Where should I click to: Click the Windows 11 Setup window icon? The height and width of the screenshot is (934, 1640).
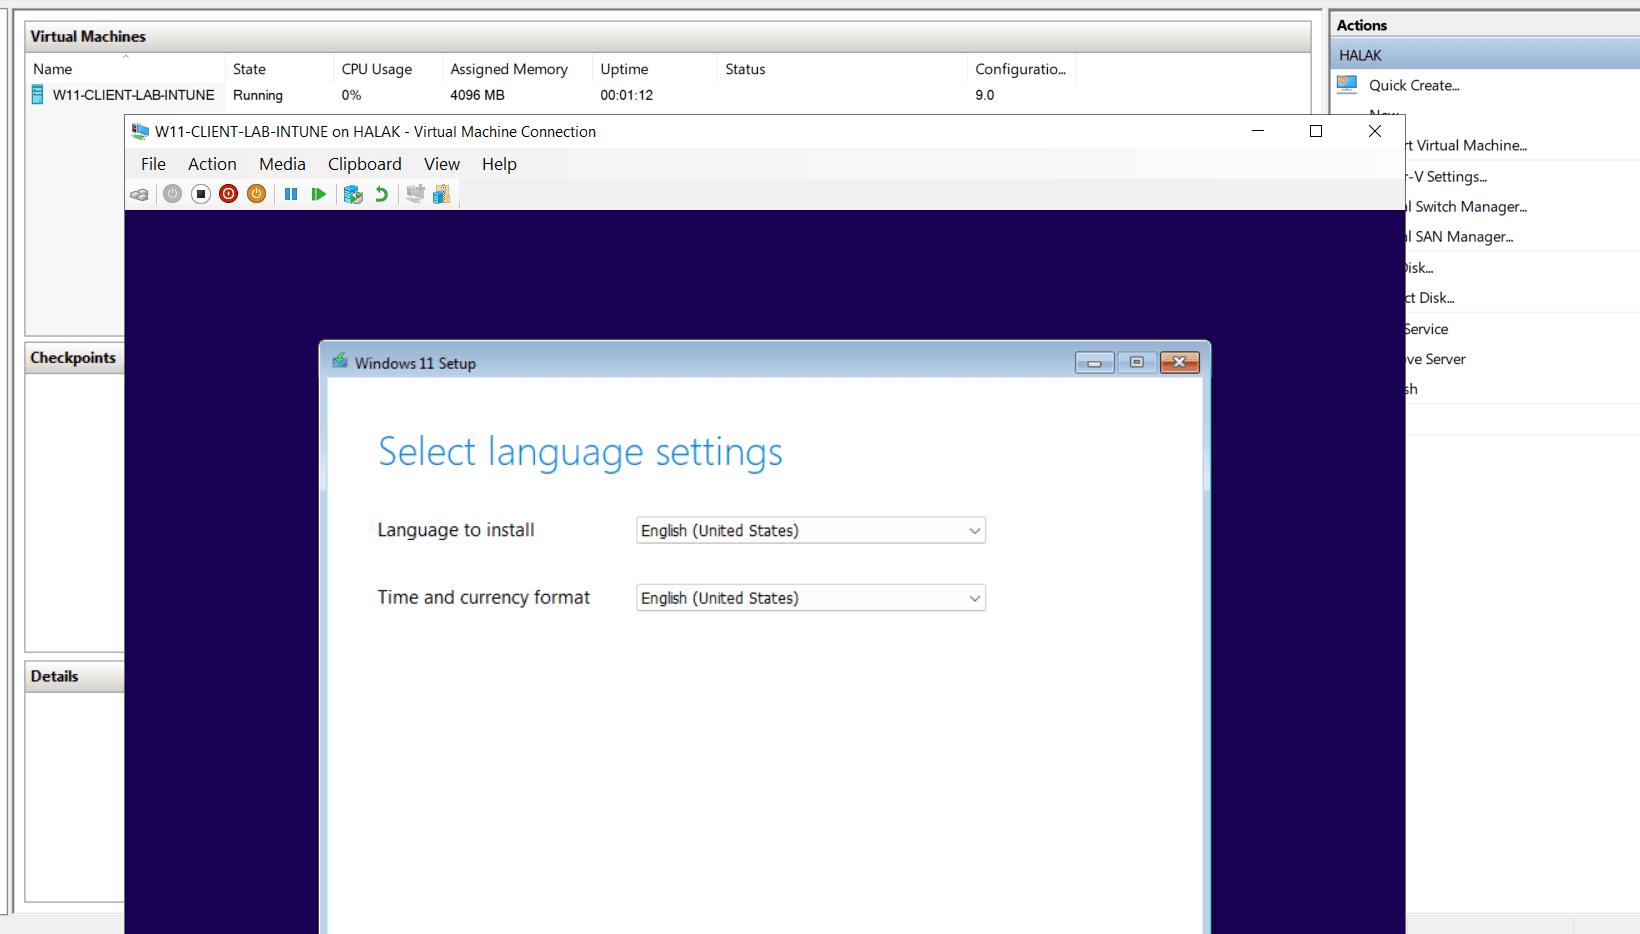coord(340,362)
